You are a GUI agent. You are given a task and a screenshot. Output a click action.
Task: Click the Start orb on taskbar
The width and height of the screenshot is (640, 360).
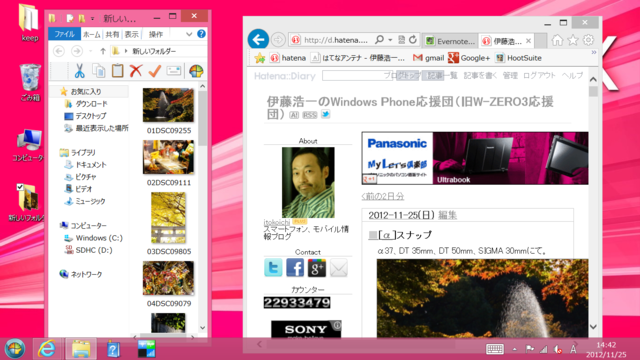(x=15, y=349)
